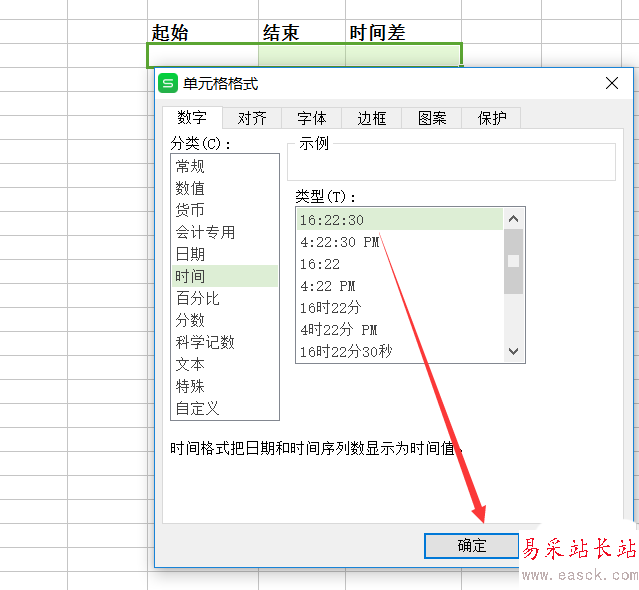Select the 时间 category

pos(225,276)
